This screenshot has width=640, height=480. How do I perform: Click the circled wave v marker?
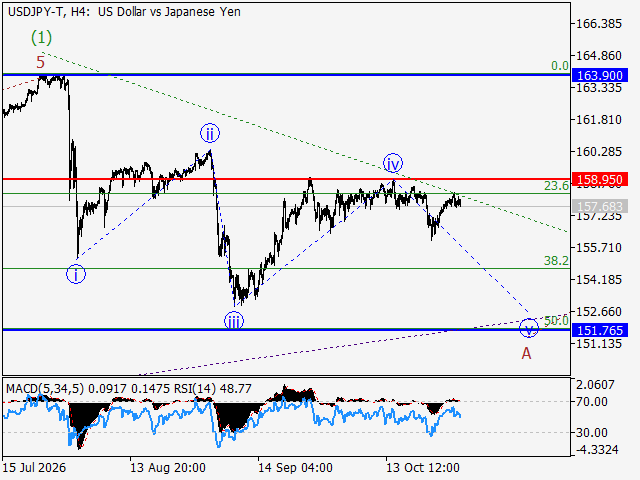coord(529,328)
